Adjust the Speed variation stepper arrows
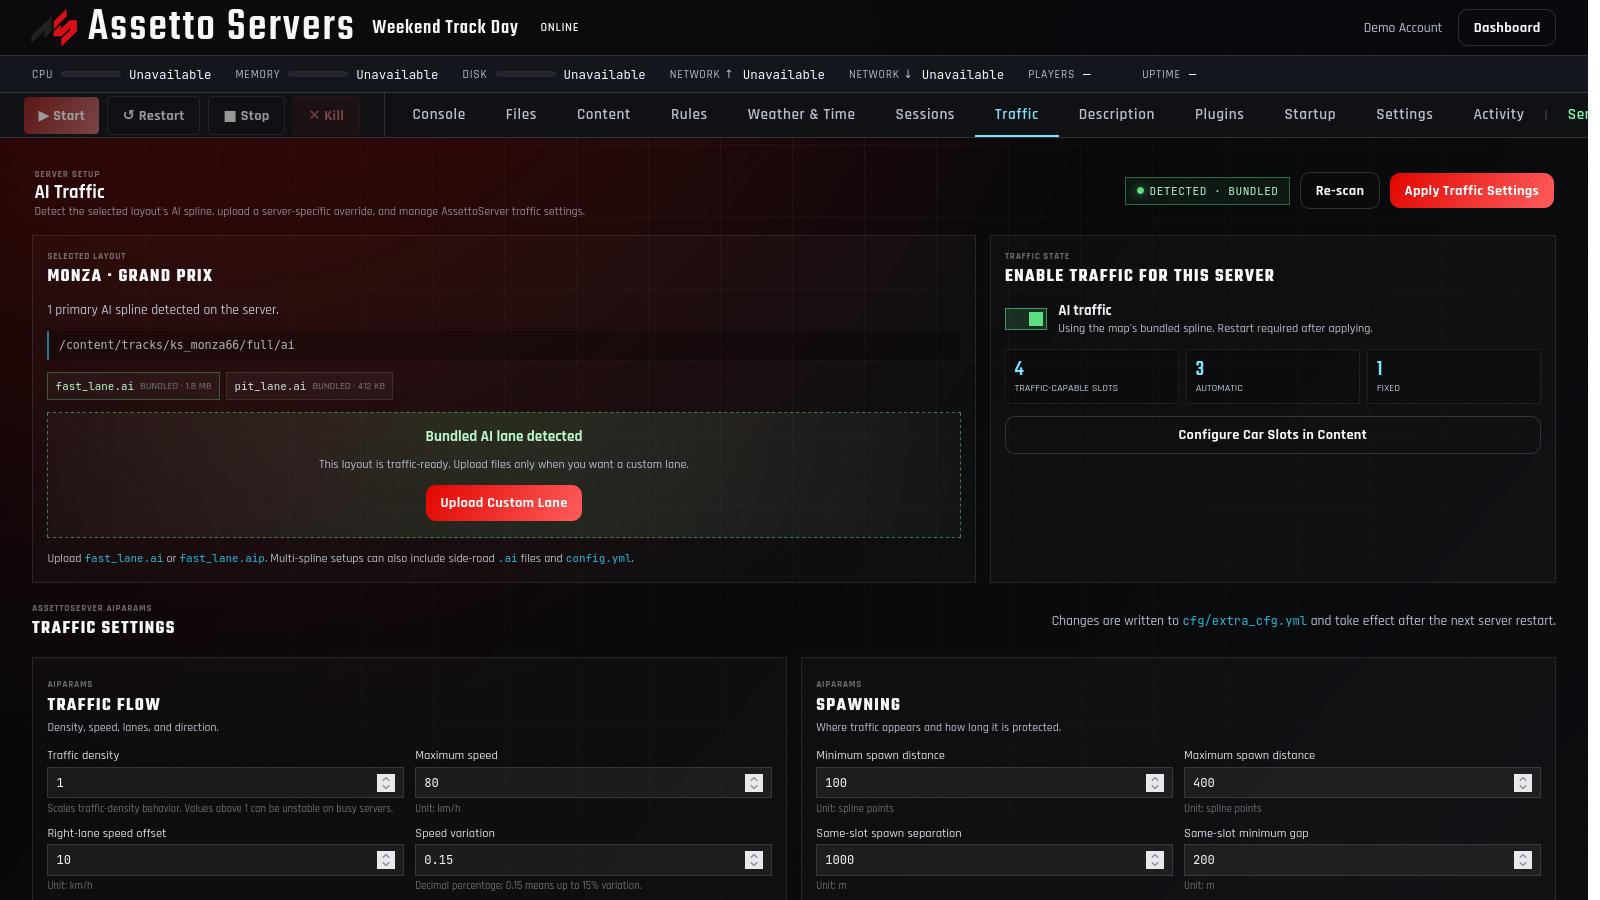 tap(754, 860)
